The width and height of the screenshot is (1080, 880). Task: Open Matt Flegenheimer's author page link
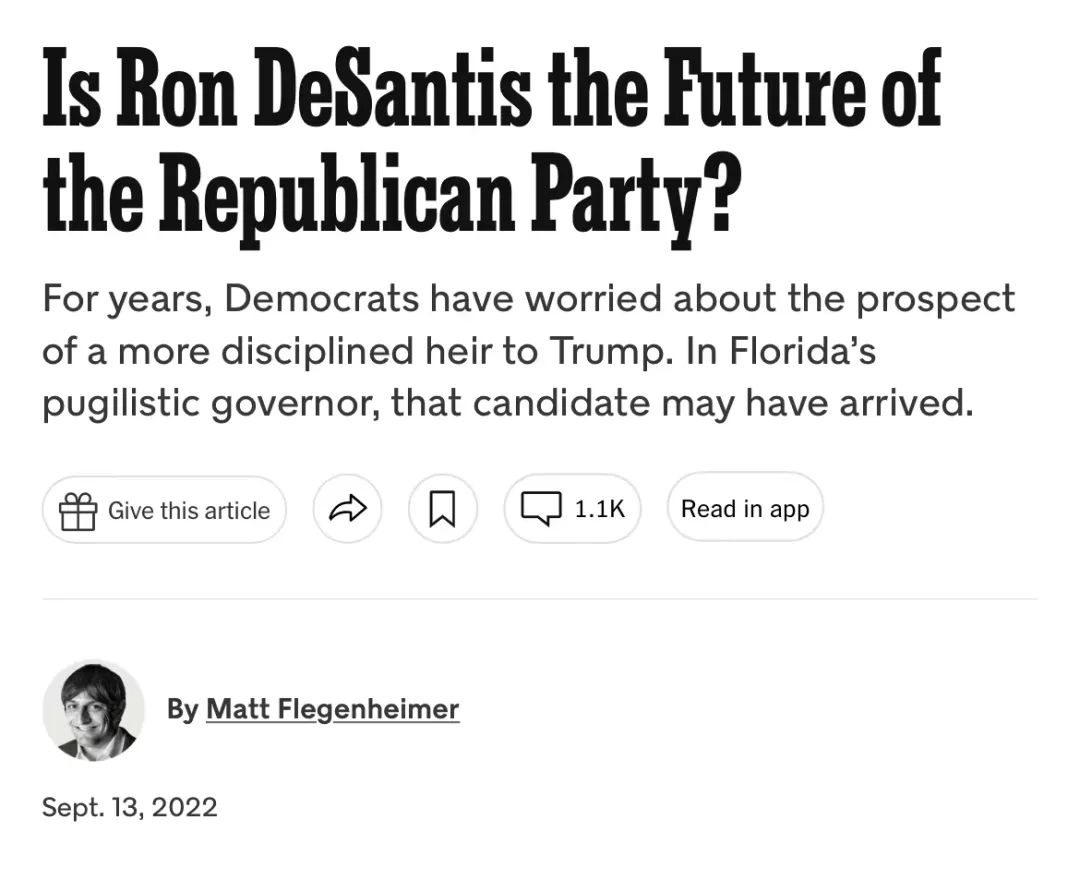click(x=332, y=709)
